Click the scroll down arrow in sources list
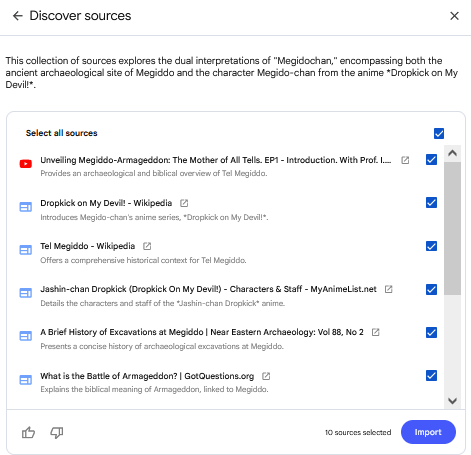The width and height of the screenshot is (471, 455). coord(452,400)
